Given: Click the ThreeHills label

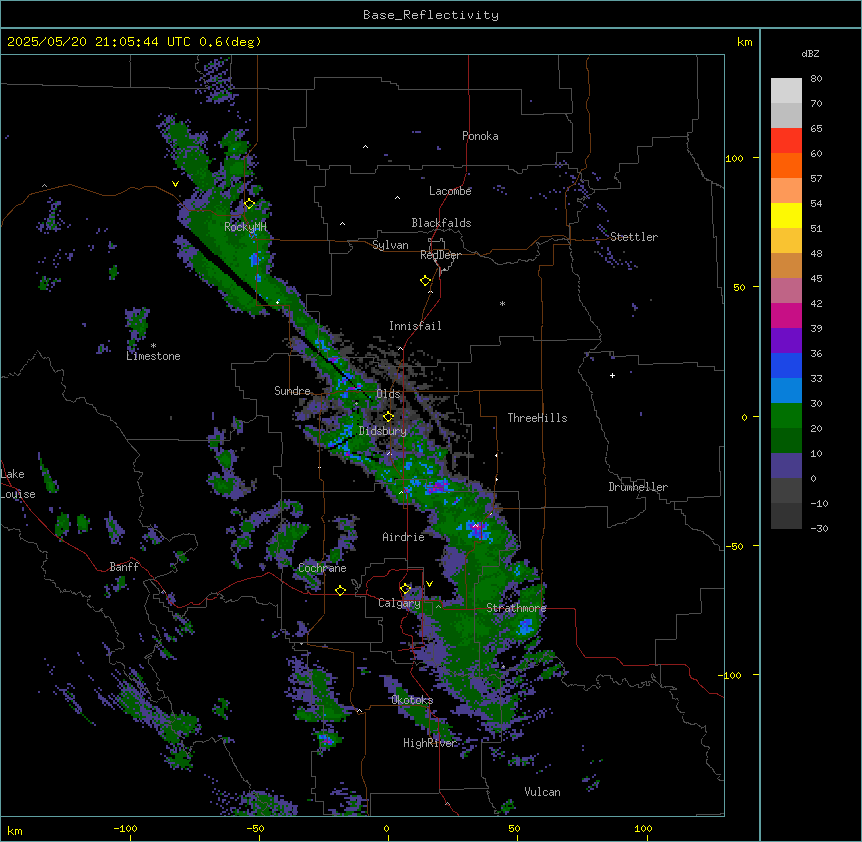Looking at the screenshot, I should (537, 418).
